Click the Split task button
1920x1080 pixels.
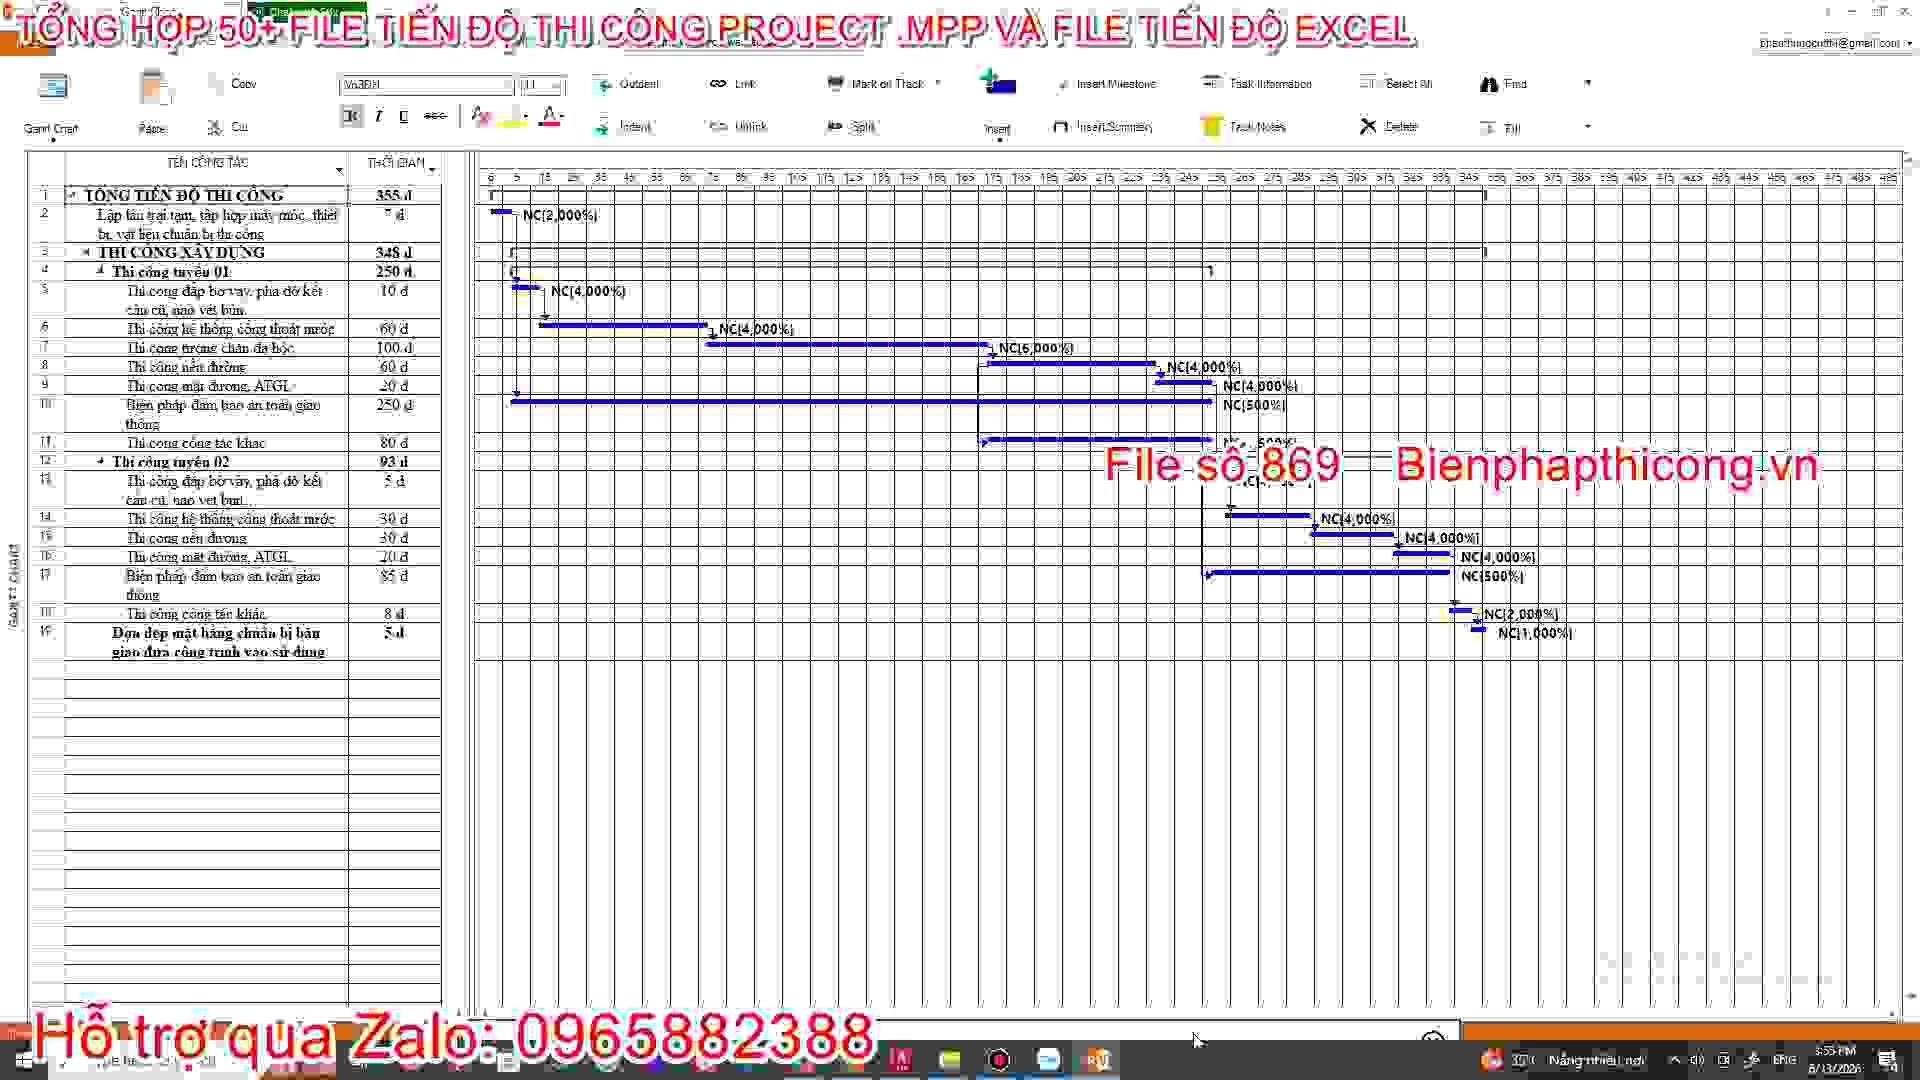click(x=851, y=127)
